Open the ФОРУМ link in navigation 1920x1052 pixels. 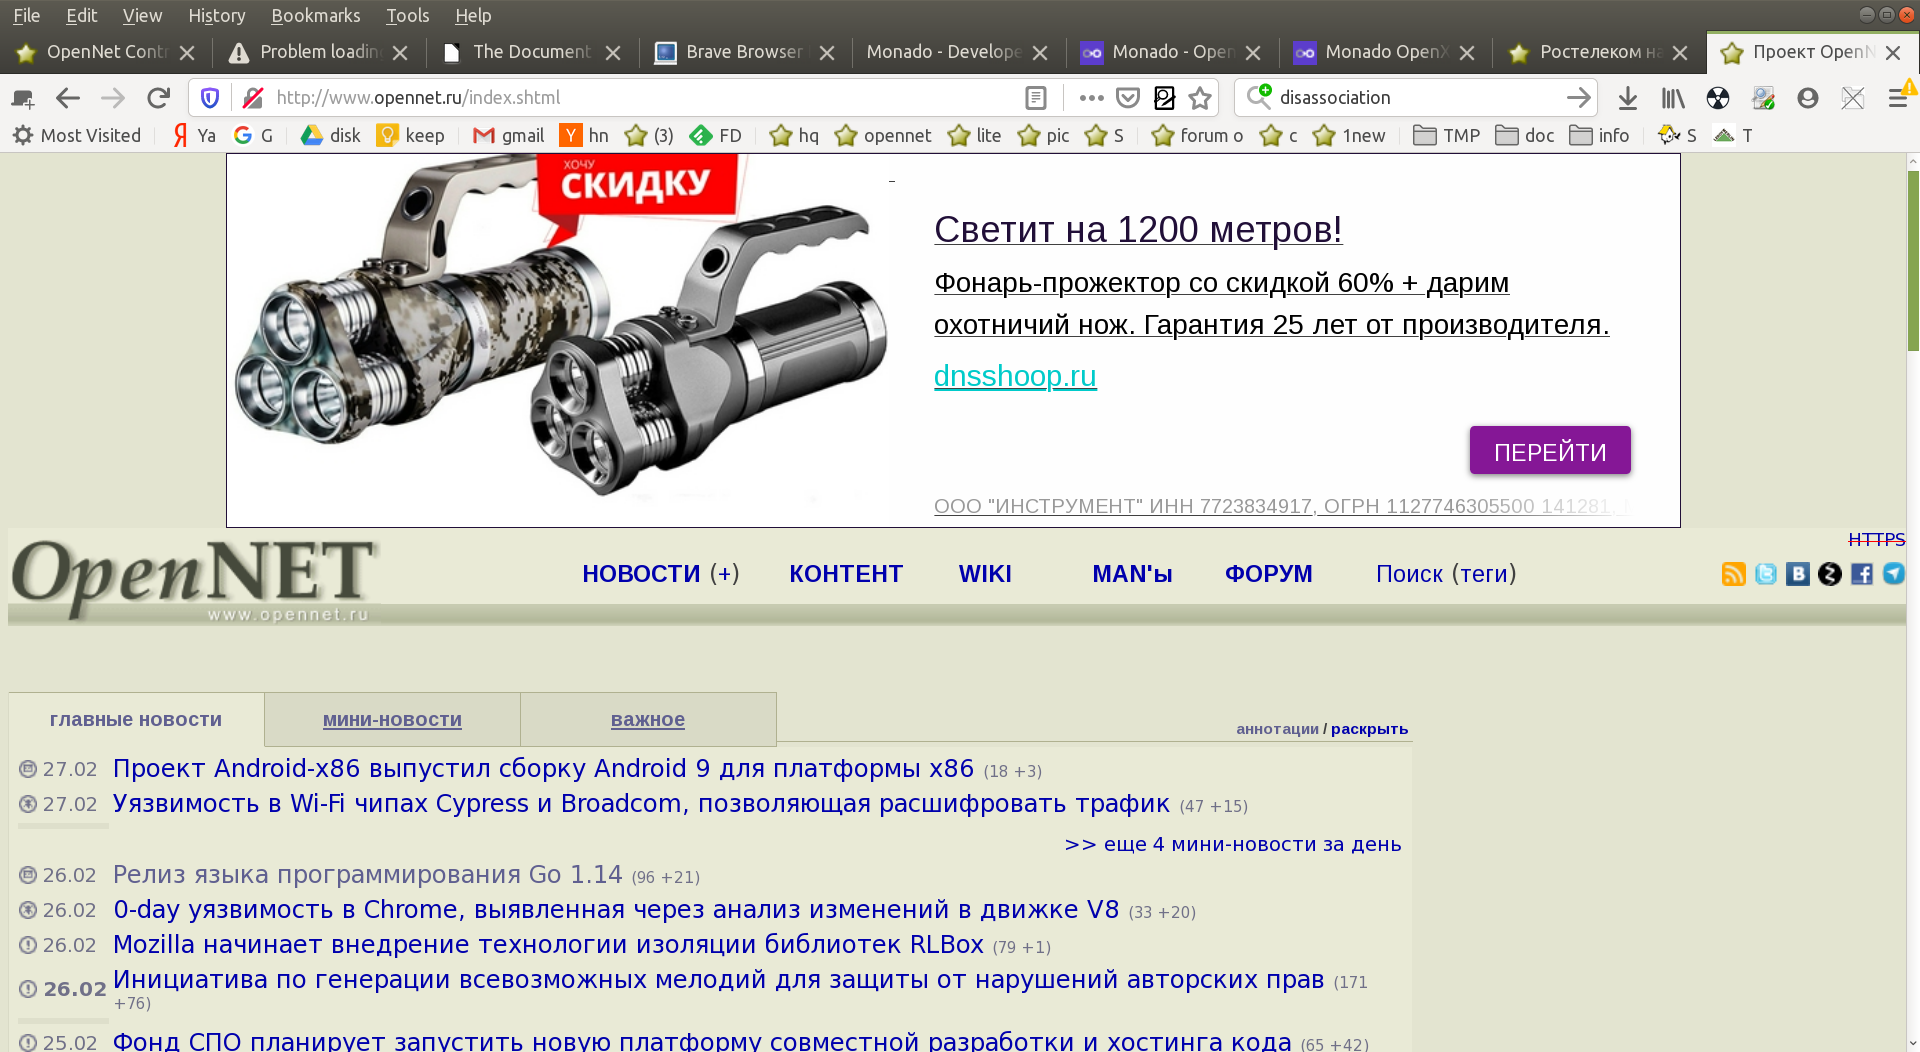coord(1268,574)
